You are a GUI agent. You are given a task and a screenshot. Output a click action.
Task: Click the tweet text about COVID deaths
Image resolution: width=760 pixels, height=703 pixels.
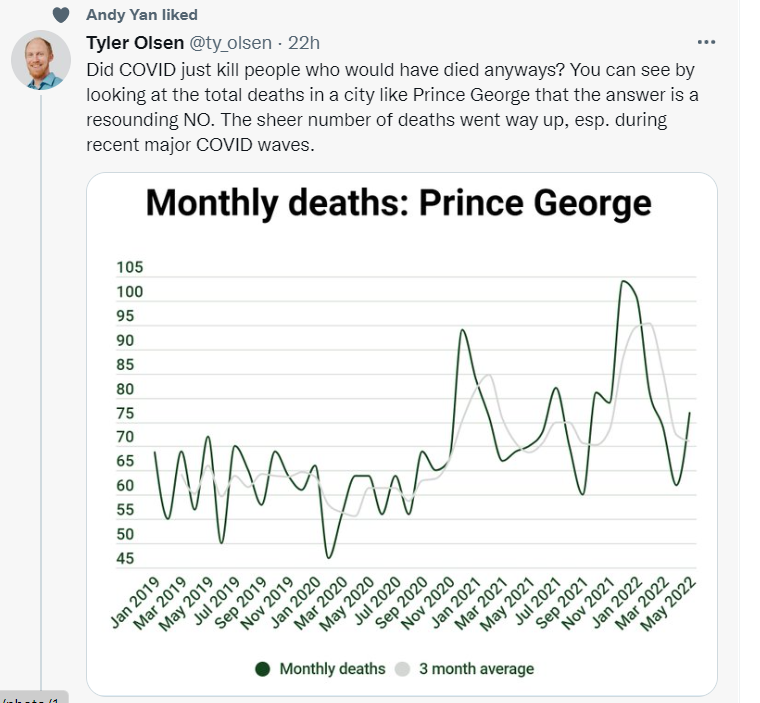point(393,107)
